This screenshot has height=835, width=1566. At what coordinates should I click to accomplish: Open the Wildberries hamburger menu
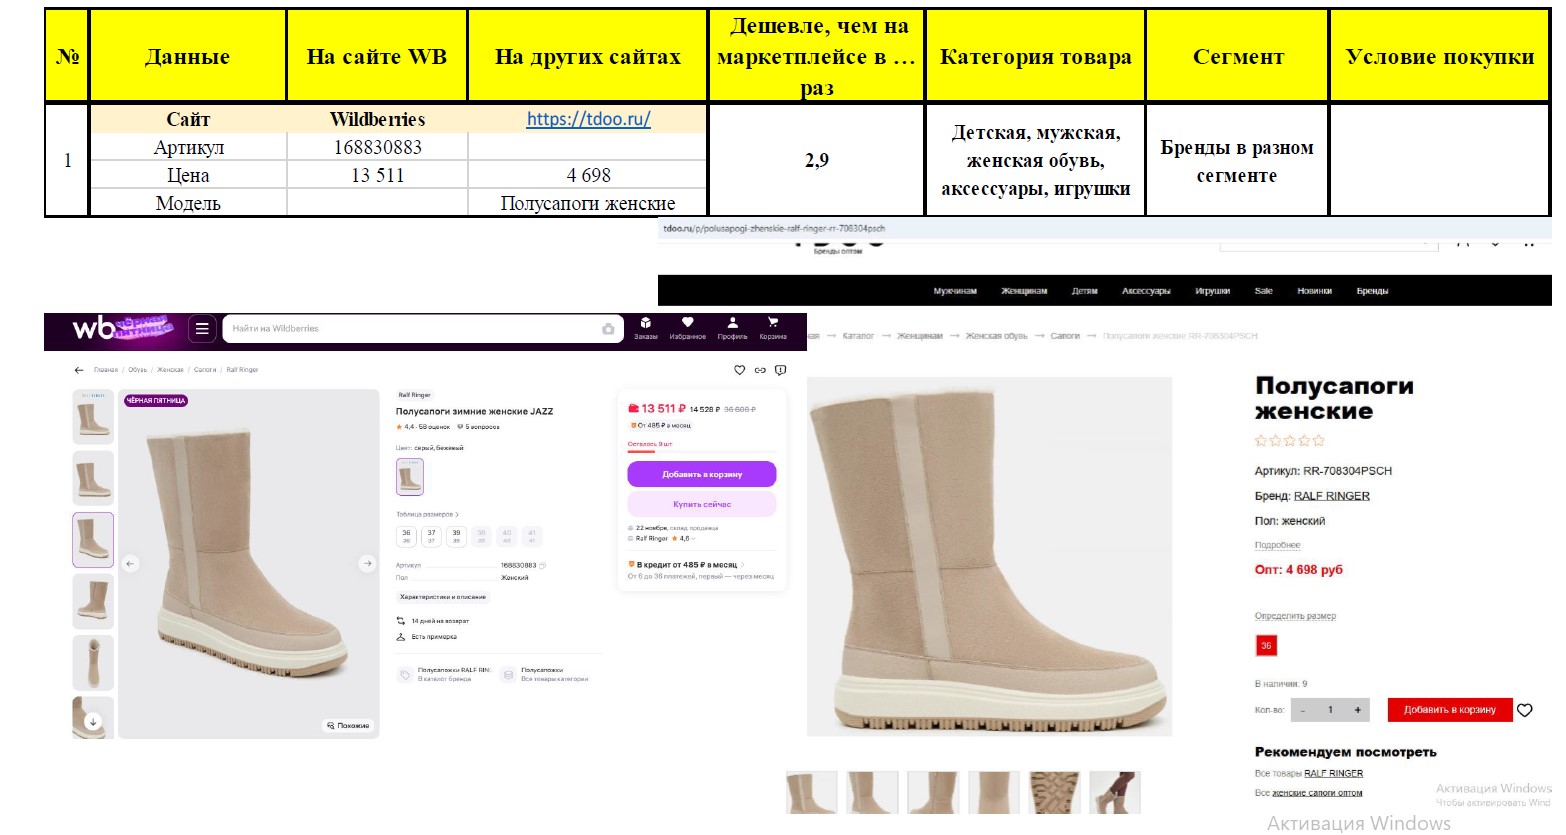pos(202,328)
